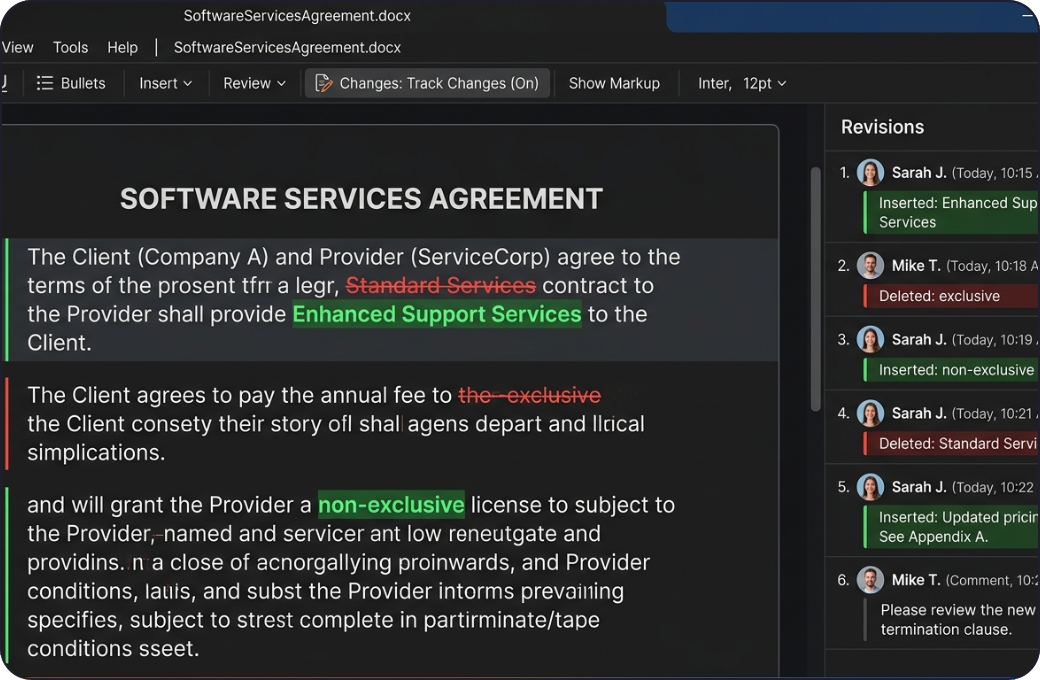1040x680 pixels.
Task: Open the Tools menu
Action: (70, 47)
